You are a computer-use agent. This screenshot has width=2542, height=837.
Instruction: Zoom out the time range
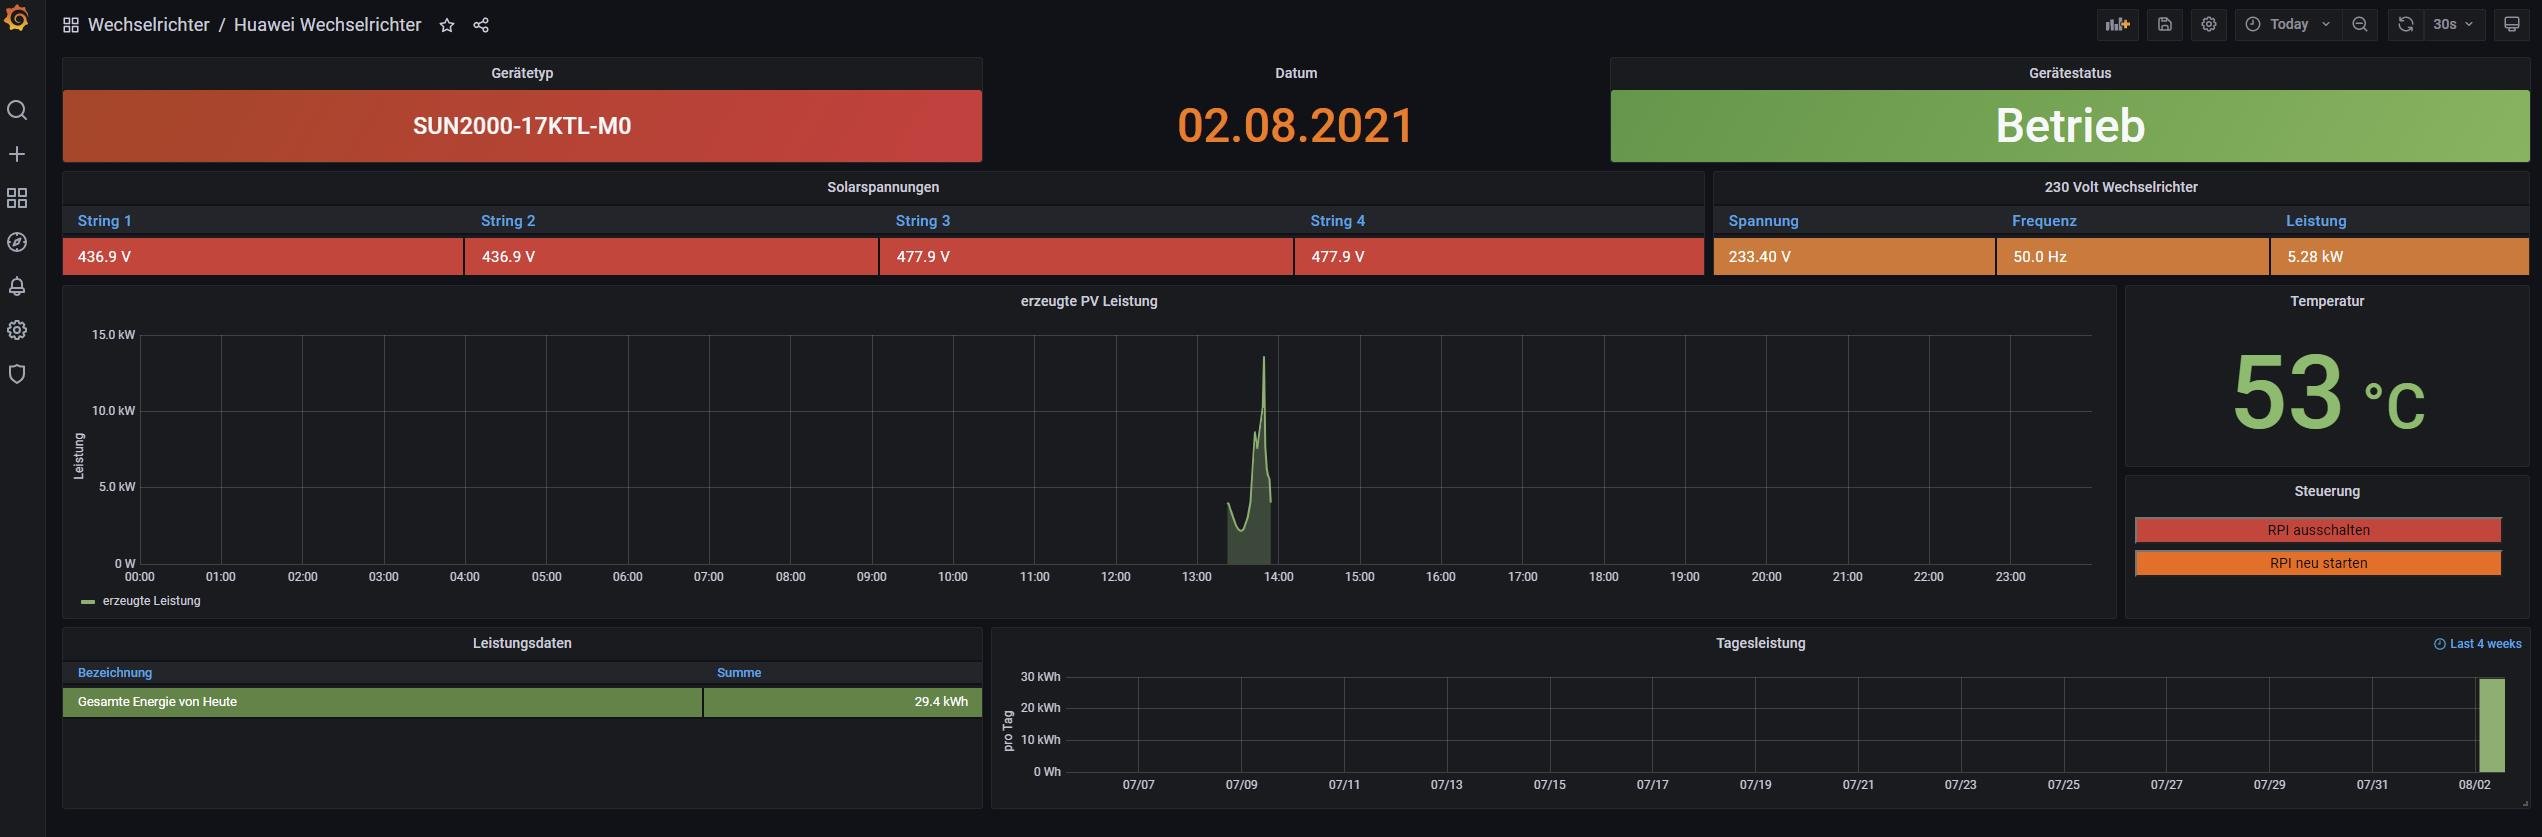(x=2360, y=25)
